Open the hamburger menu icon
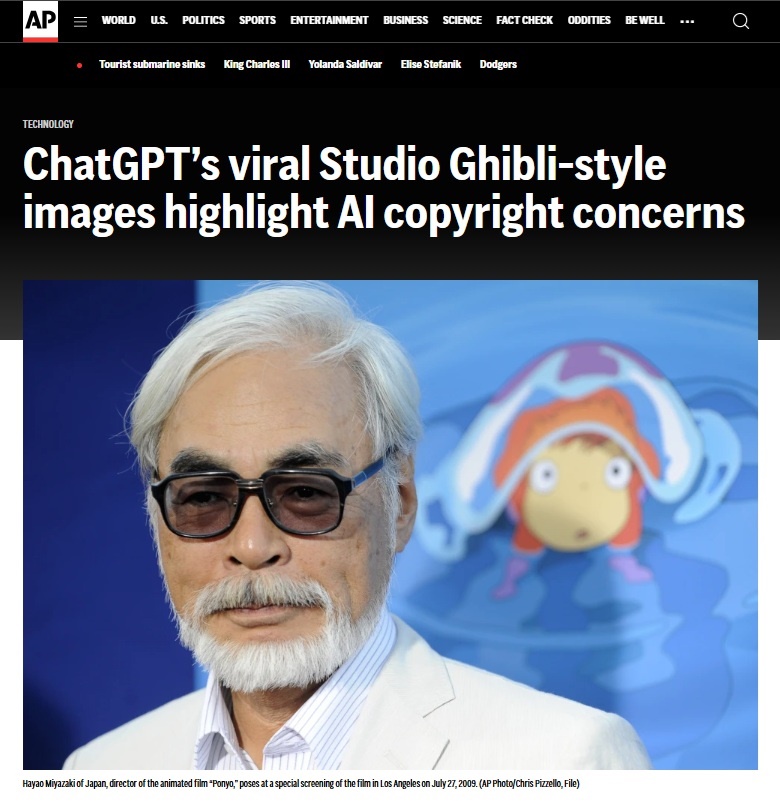The width and height of the screenshot is (780, 803). pos(80,22)
